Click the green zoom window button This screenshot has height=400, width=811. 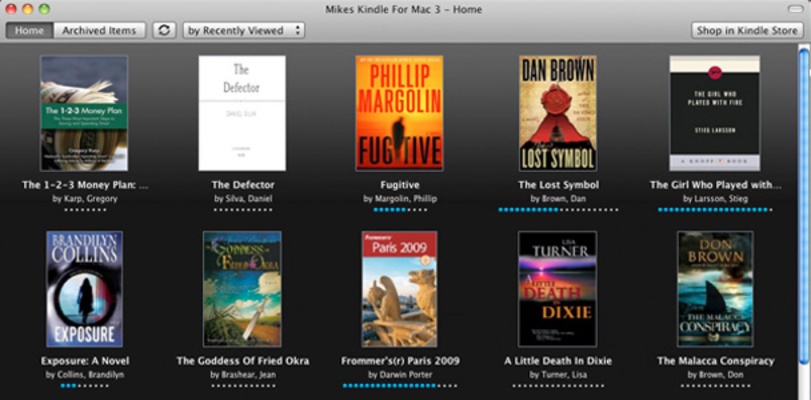click(44, 9)
